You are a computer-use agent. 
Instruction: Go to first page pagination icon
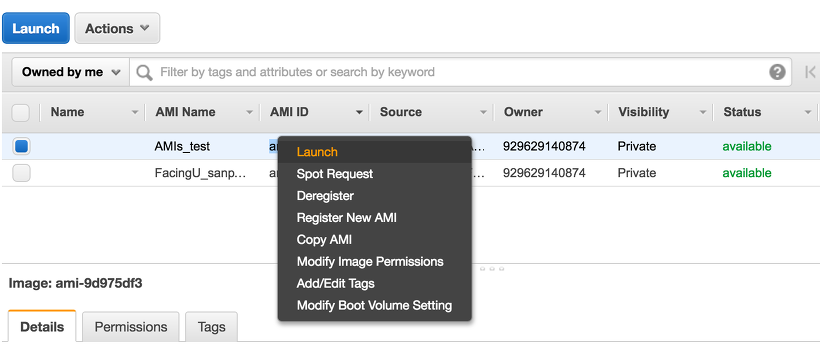coord(810,72)
